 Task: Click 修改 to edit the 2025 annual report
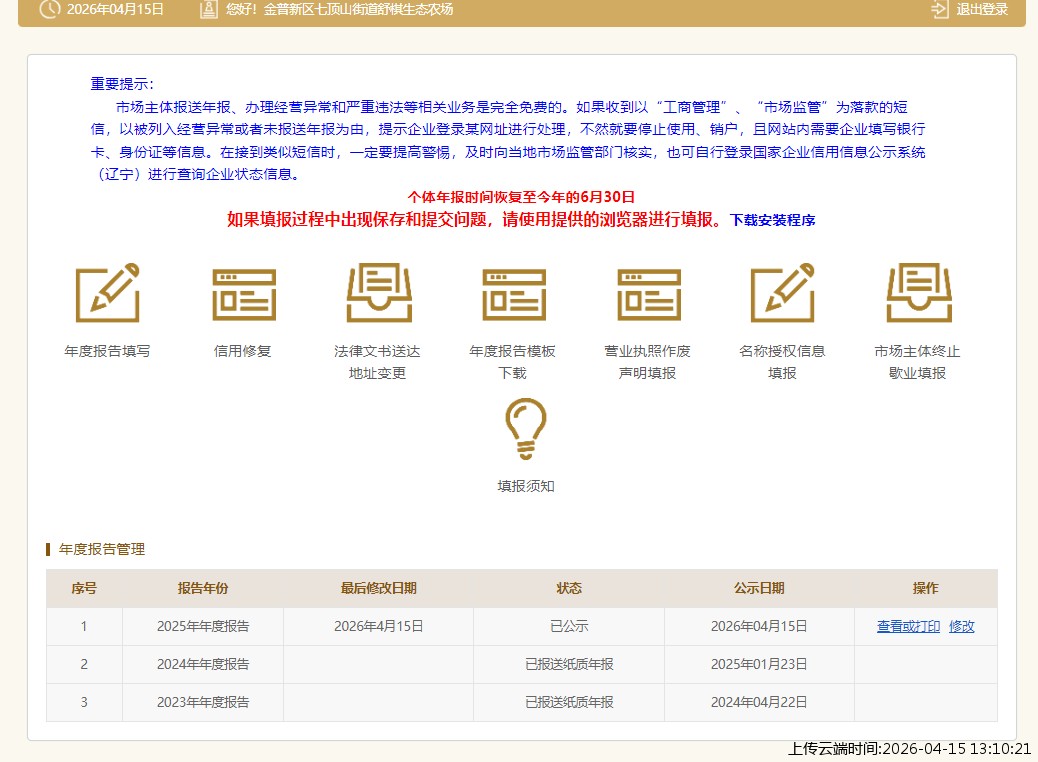click(x=961, y=627)
